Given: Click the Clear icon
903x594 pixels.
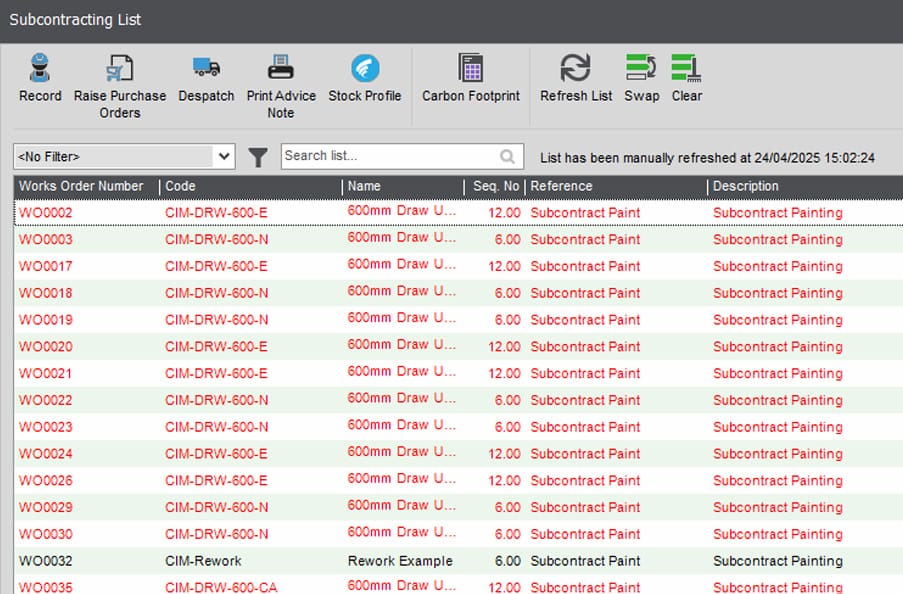Looking at the screenshot, I should point(686,68).
